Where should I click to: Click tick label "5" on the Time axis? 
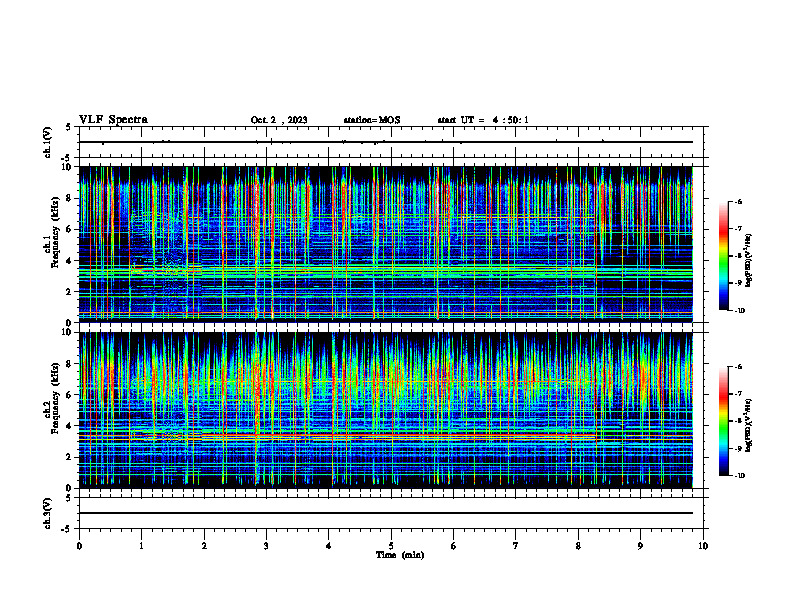391,546
